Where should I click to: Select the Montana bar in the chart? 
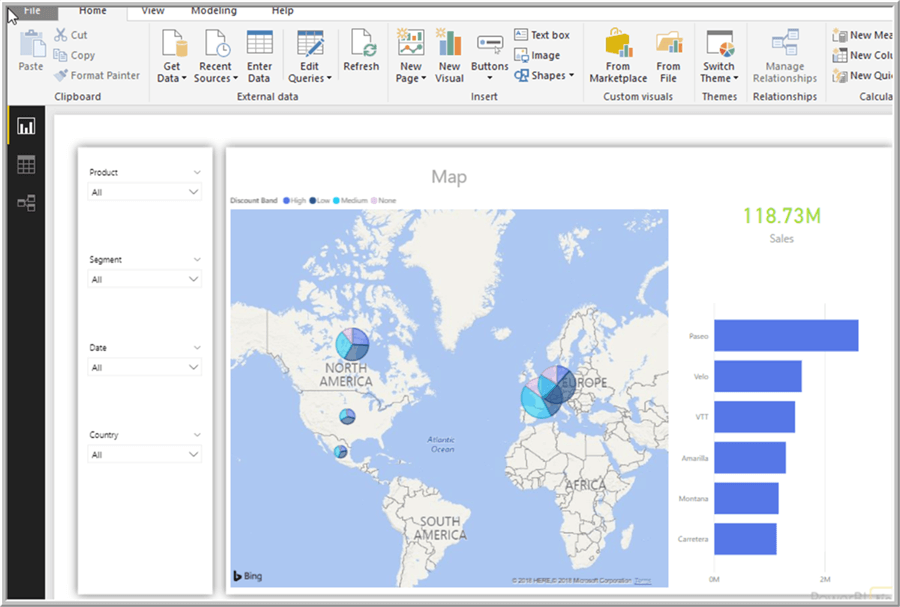[746, 498]
